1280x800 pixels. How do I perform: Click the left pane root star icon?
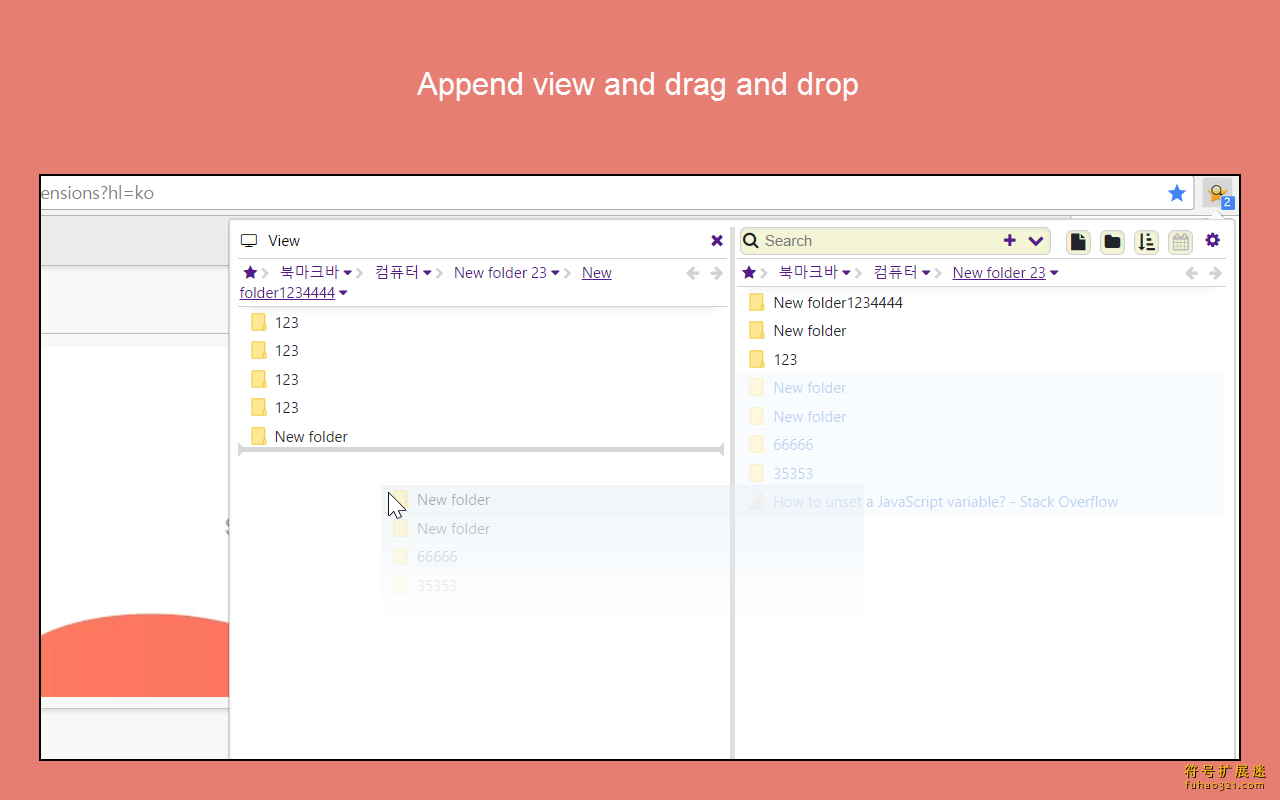click(x=250, y=272)
